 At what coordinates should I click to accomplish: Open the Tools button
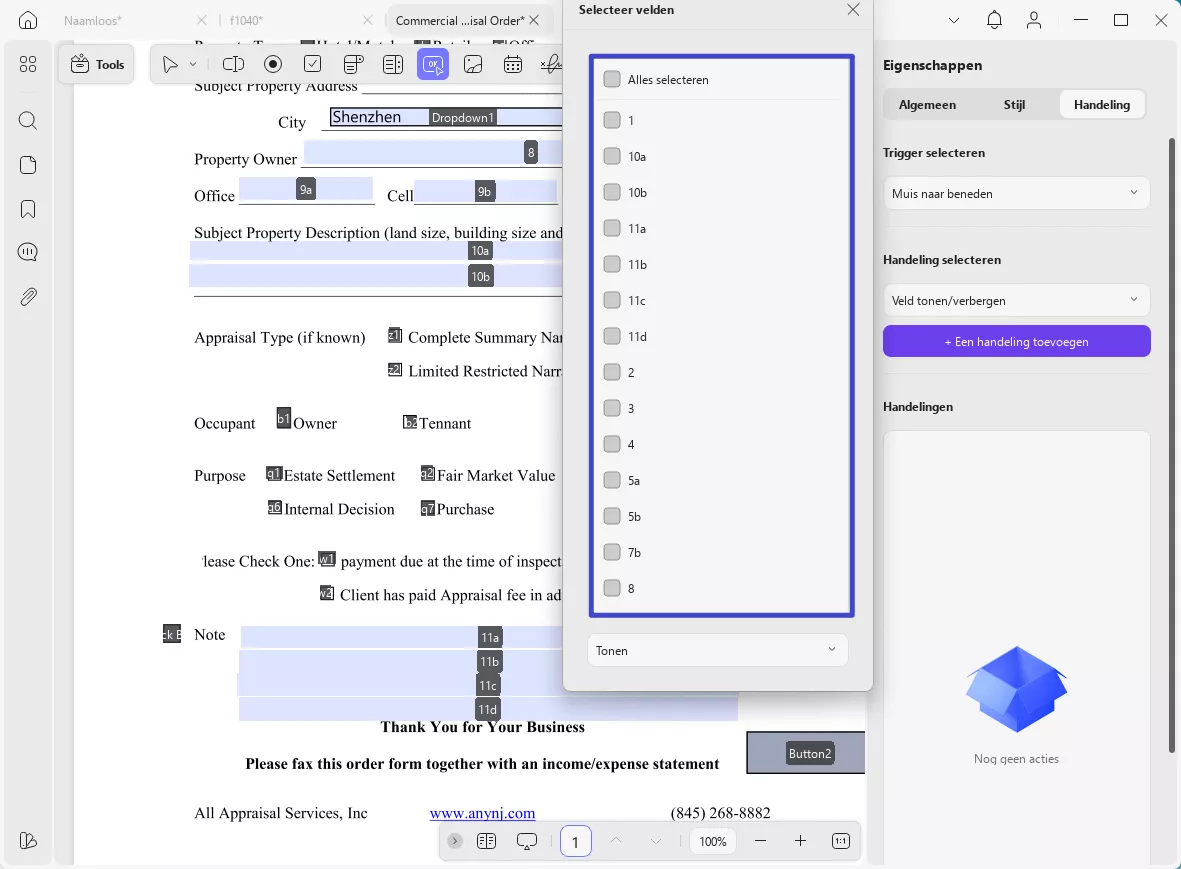tap(97, 65)
